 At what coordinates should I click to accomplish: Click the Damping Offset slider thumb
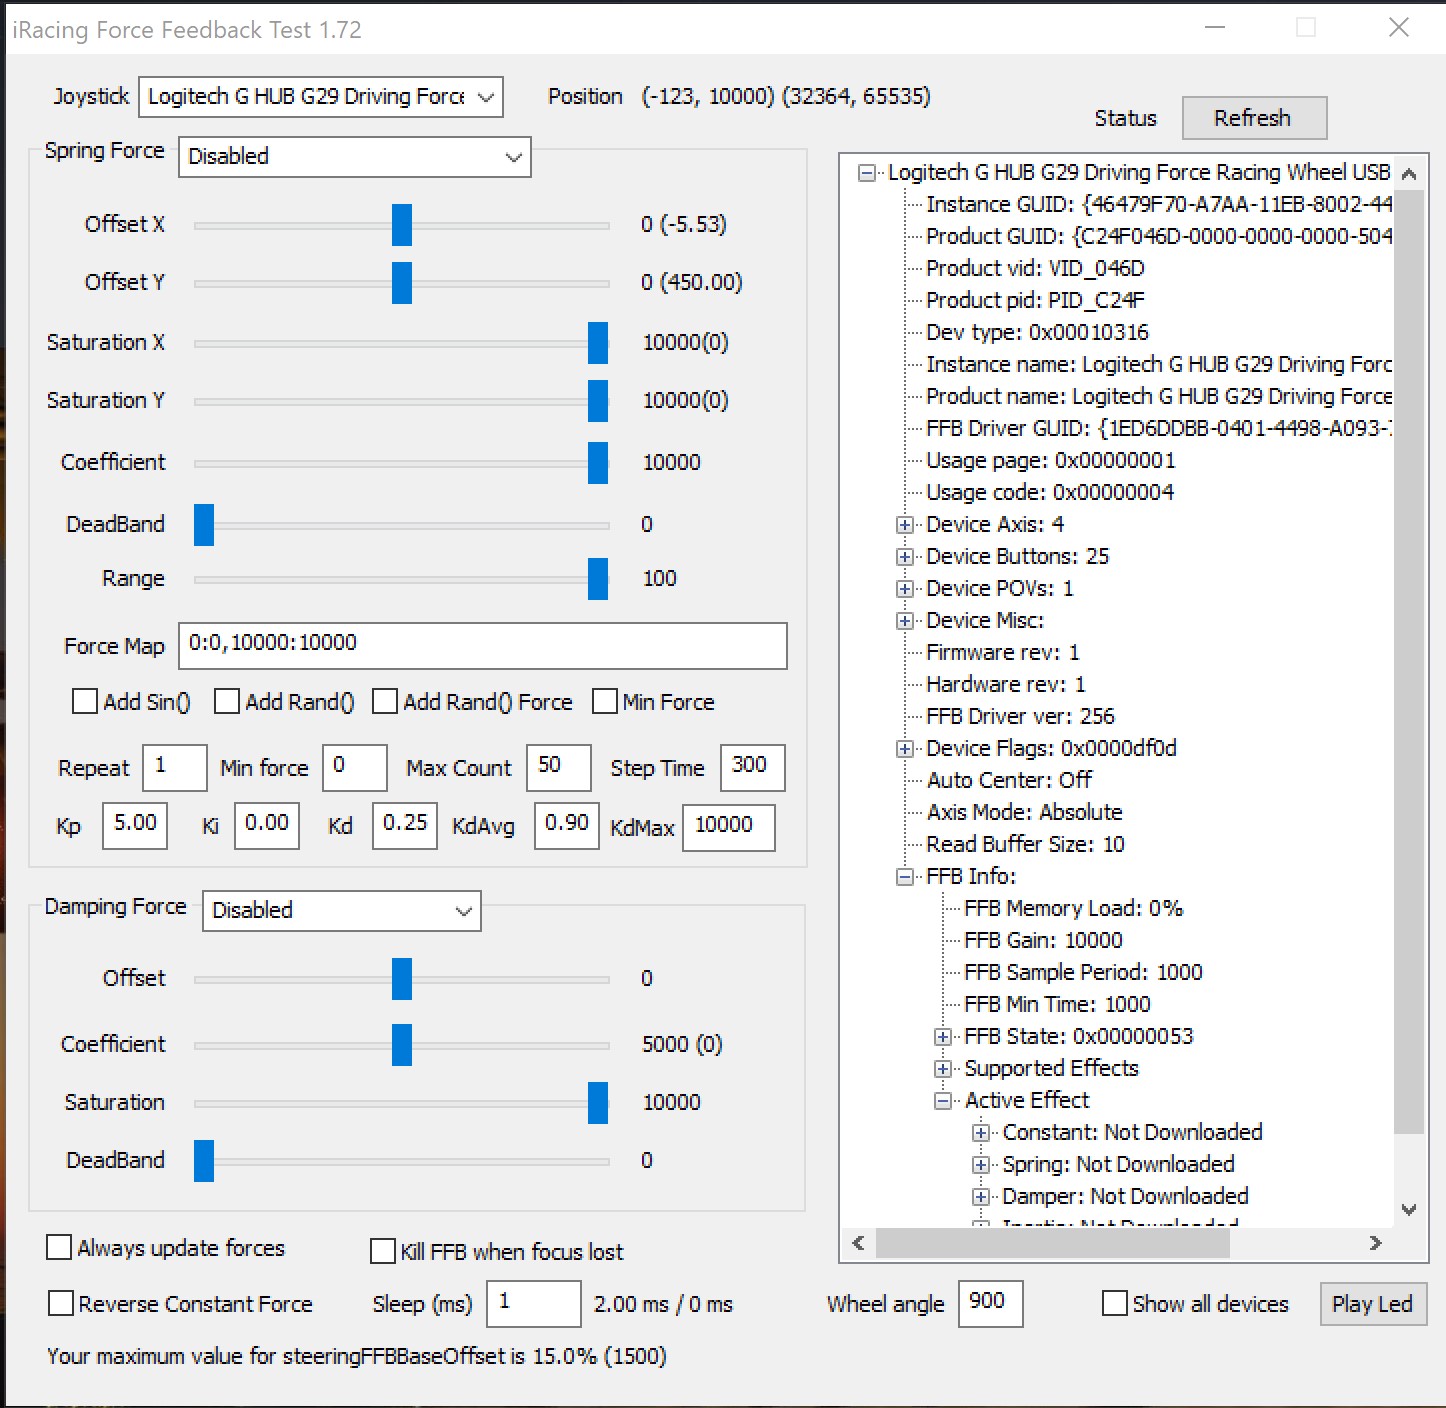(402, 979)
